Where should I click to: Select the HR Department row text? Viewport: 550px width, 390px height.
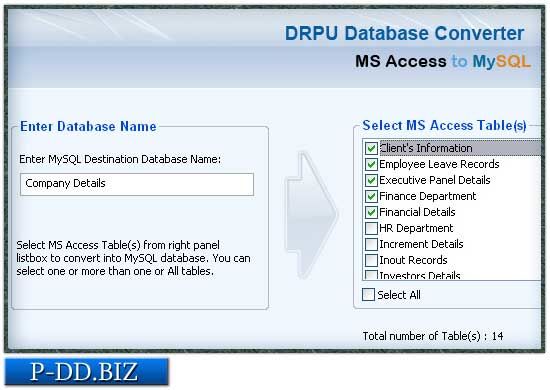(416, 228)
